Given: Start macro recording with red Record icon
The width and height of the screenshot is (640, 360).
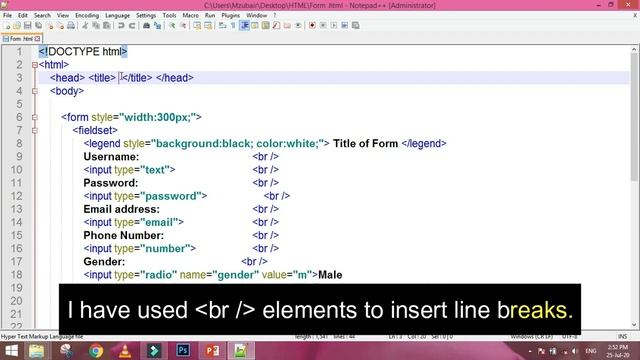Looking at the screenshot, I should [x=312, y=25].
